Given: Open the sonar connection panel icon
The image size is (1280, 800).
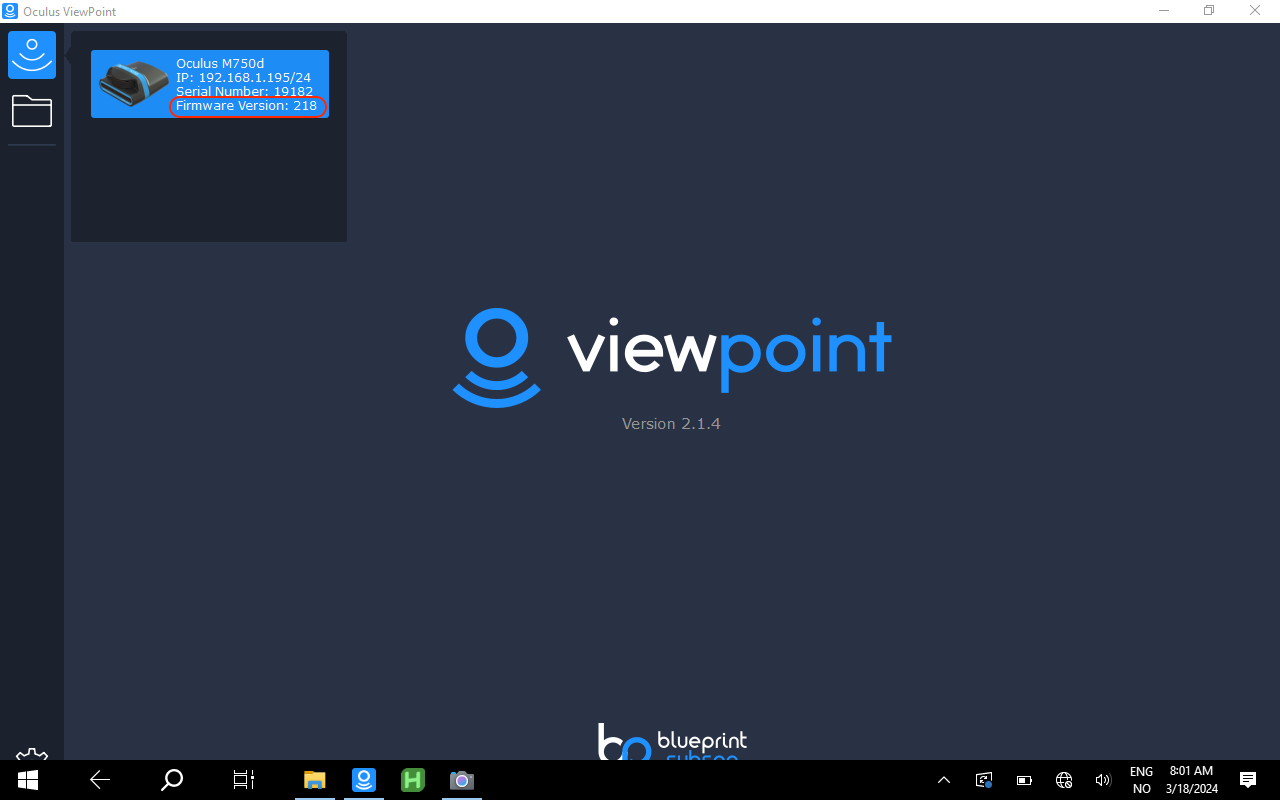Looking at the screenshot, I should [x=32, y=55].
